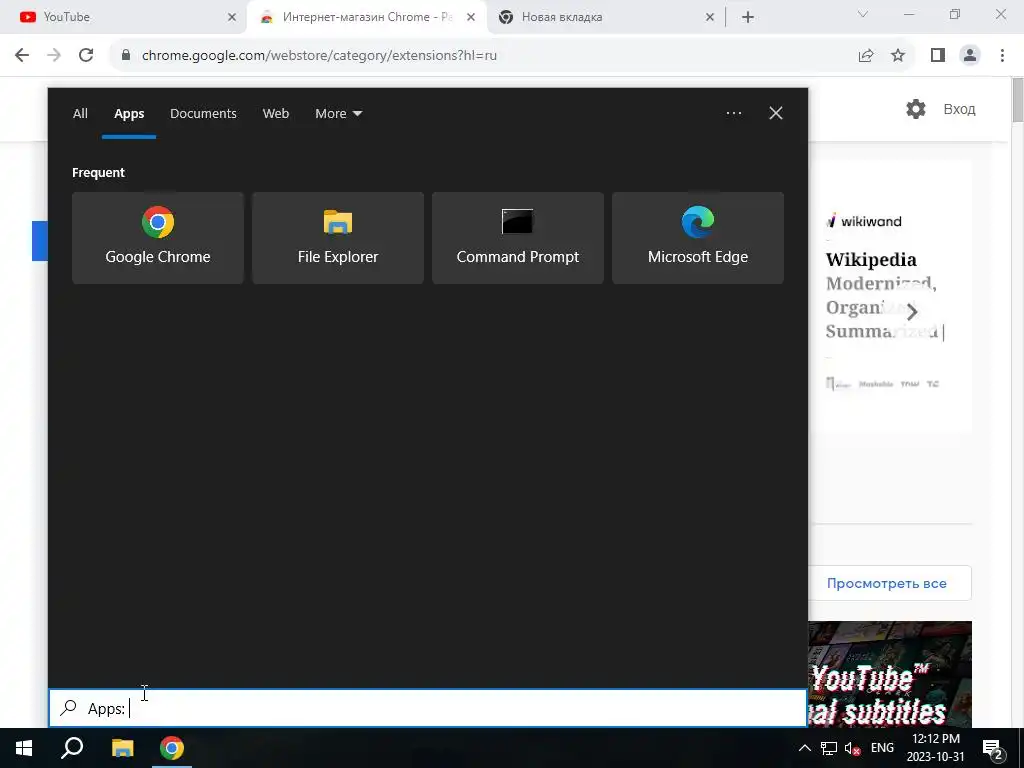1024x768 pixels.
Task: Switch to the YouTube browser tab
Action: [x=124, y=17]
